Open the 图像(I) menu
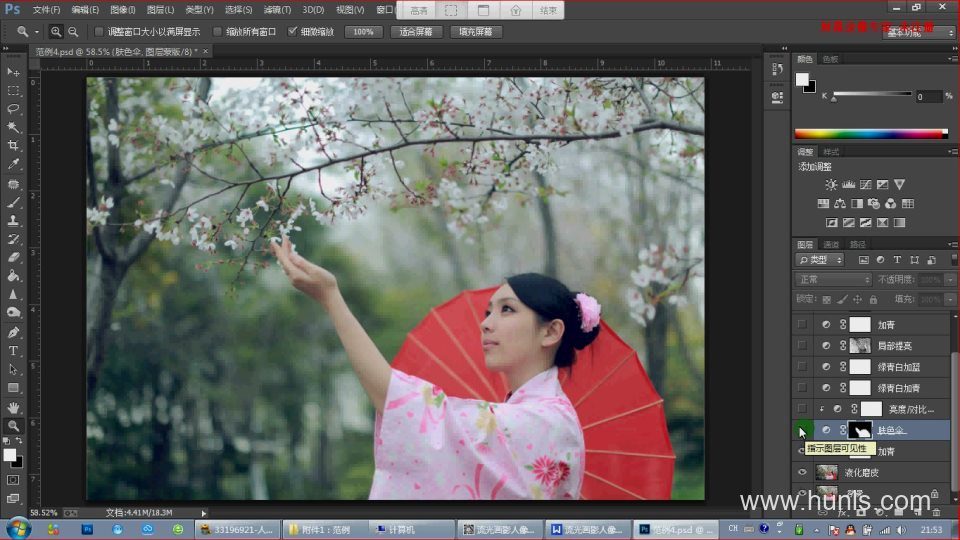Viewport: 960px width, 540px height. click(122, 10)
